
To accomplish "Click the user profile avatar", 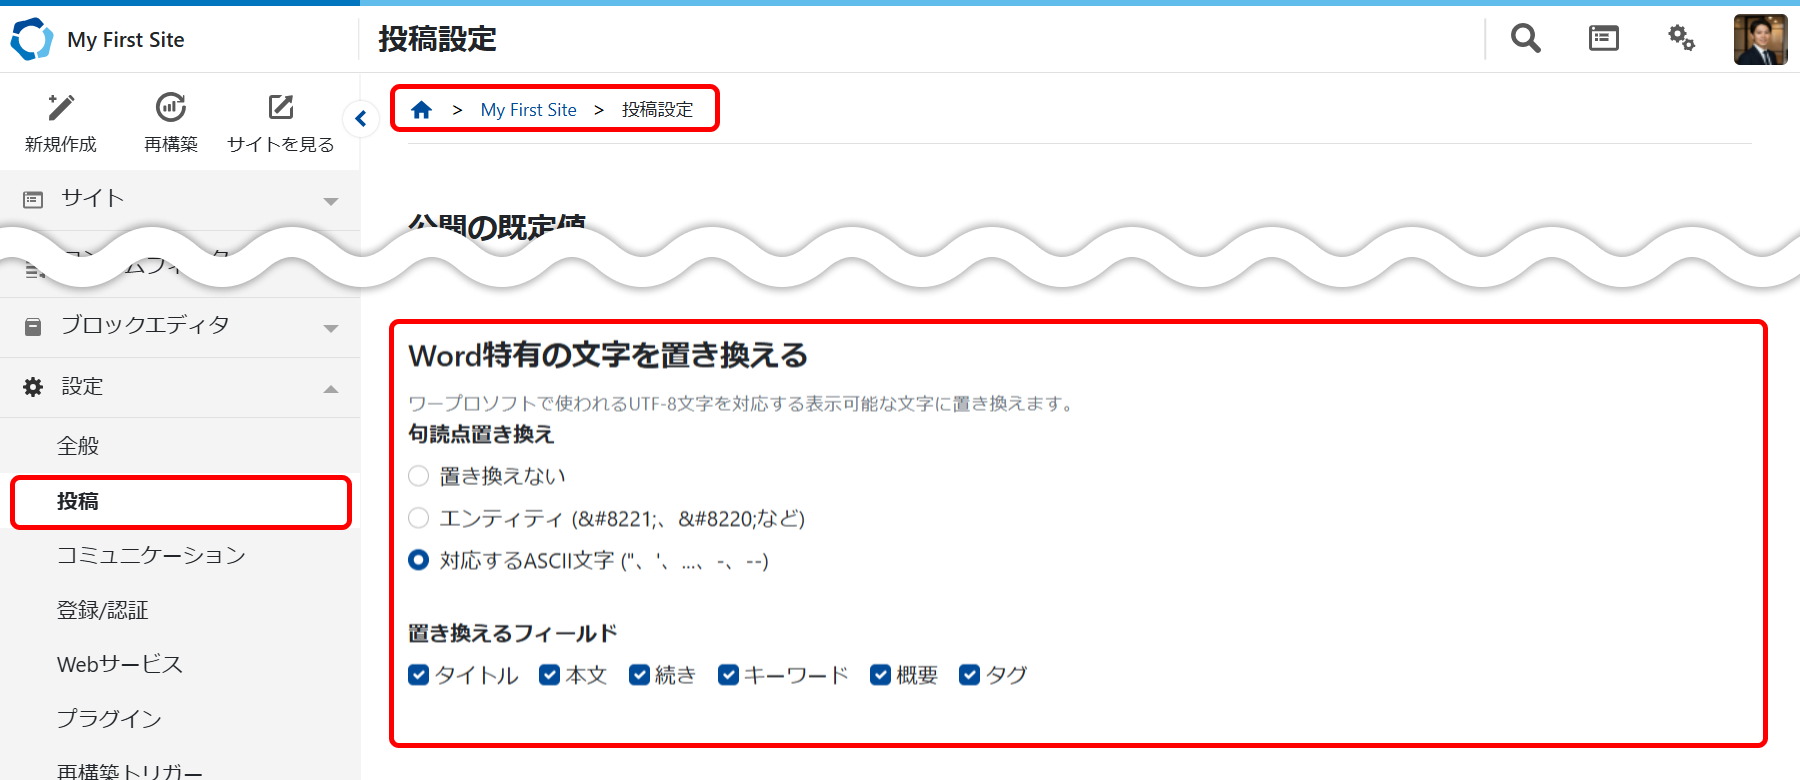I will [x=1760, y=40].
